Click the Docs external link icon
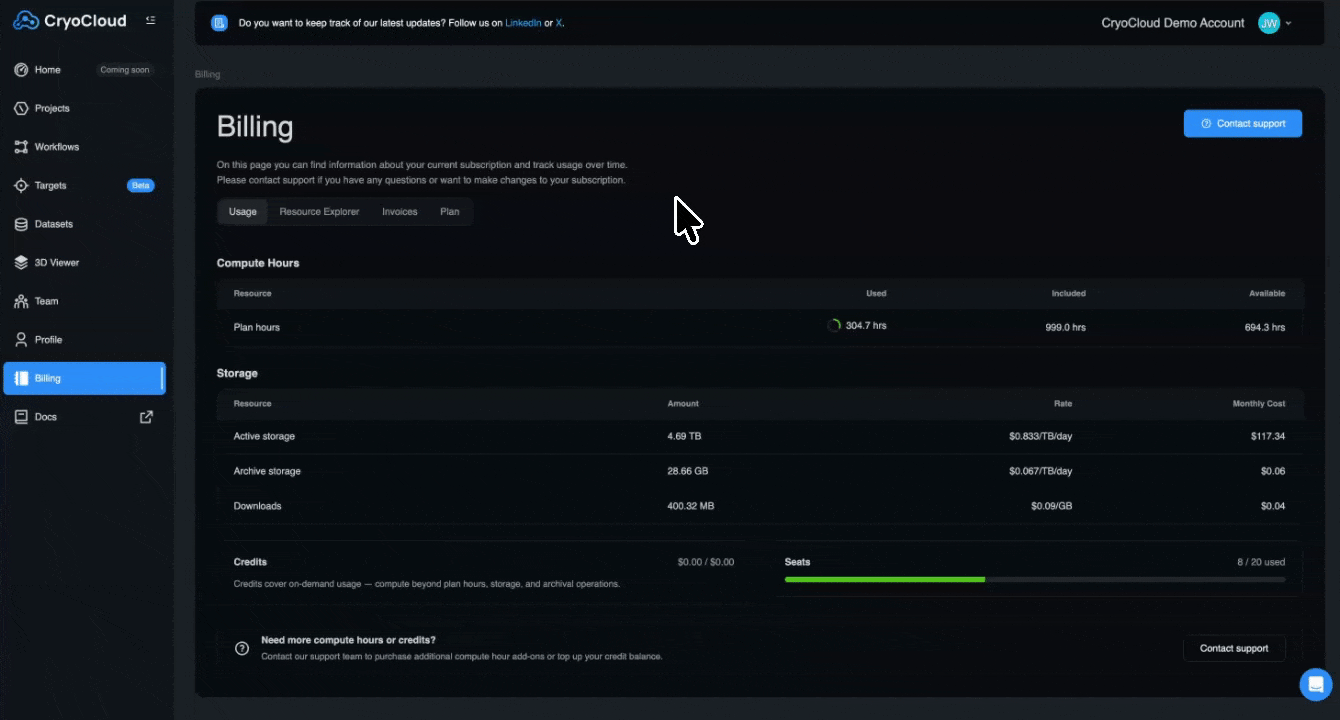The width and height of the screenshot is (1340, 720). pos(146,417)
